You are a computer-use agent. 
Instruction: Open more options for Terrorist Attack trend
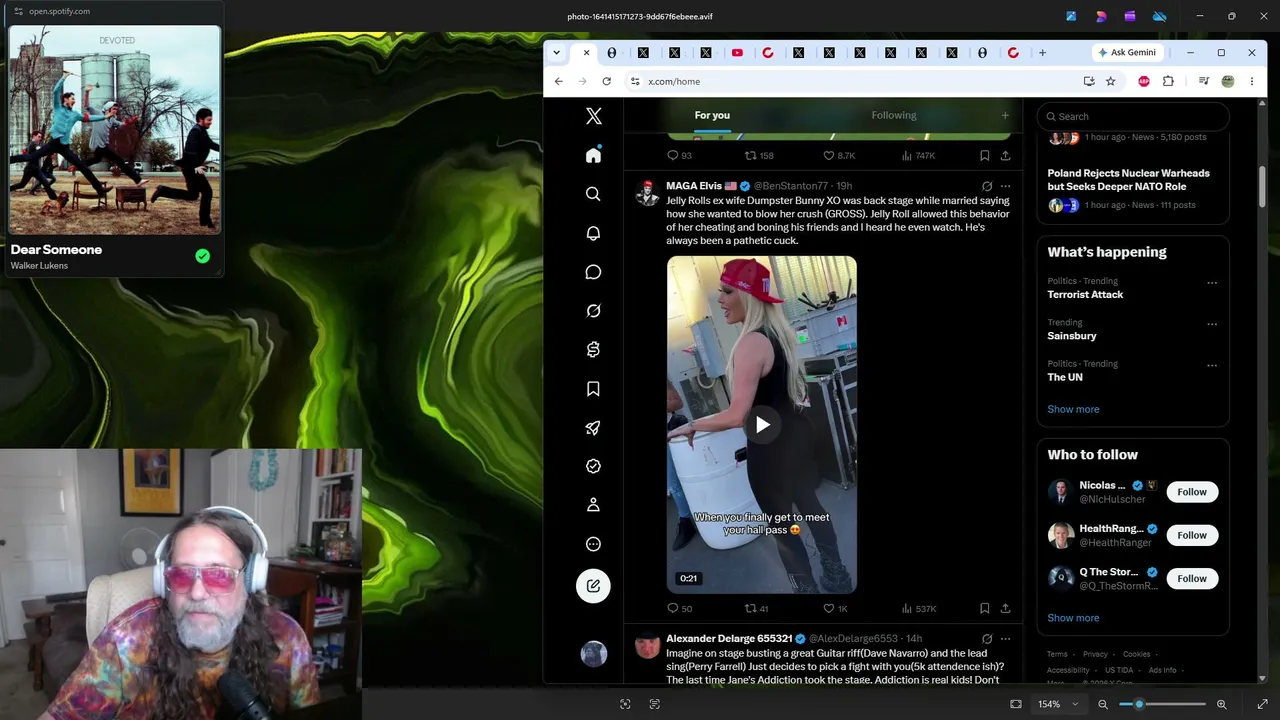1212,283
